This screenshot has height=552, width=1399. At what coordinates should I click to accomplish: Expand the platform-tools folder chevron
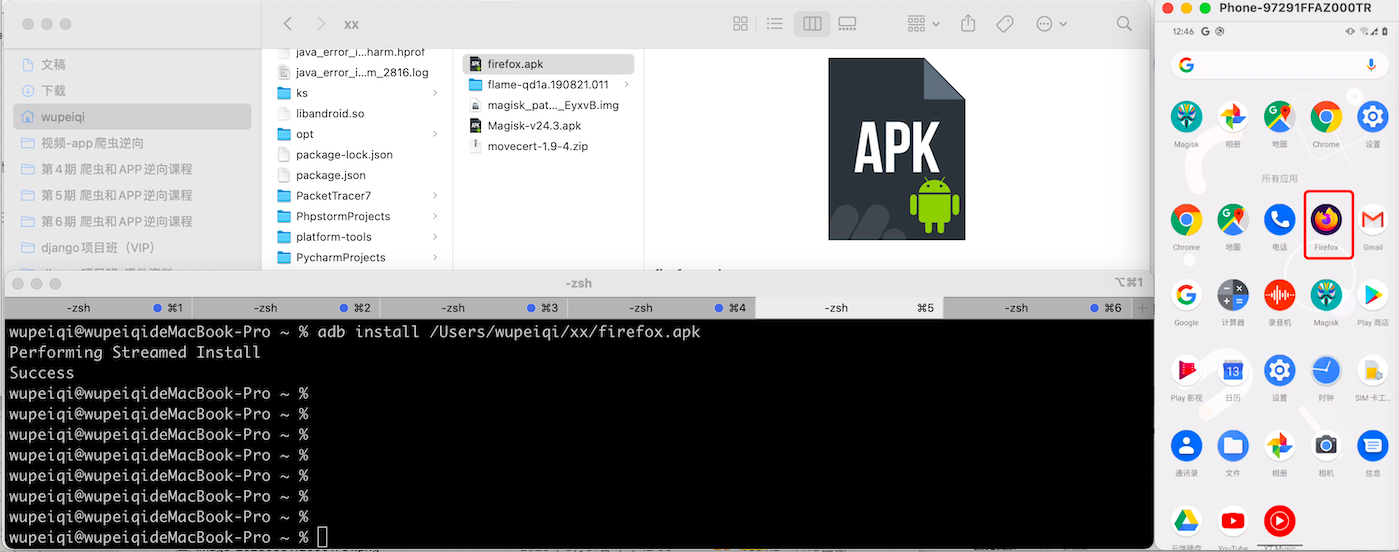[x=435, y=237]
